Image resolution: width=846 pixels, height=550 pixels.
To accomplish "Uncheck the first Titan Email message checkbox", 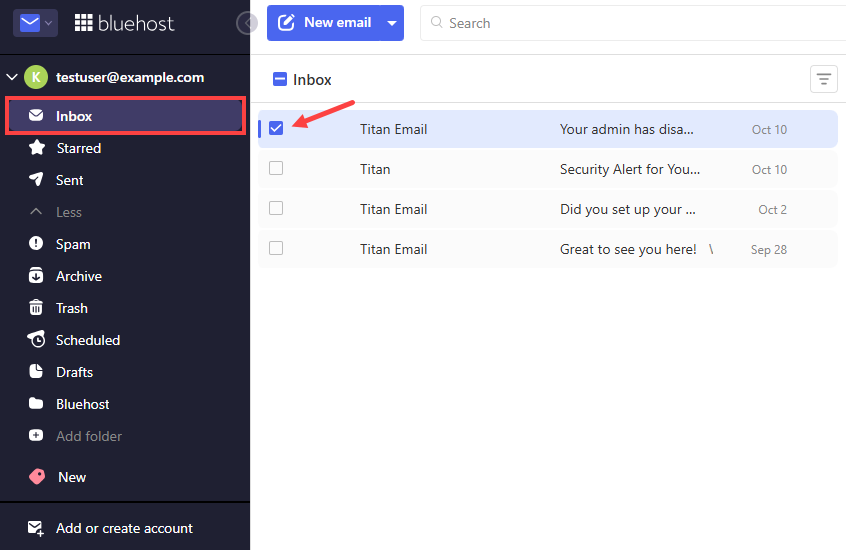I will pos(276,128).
